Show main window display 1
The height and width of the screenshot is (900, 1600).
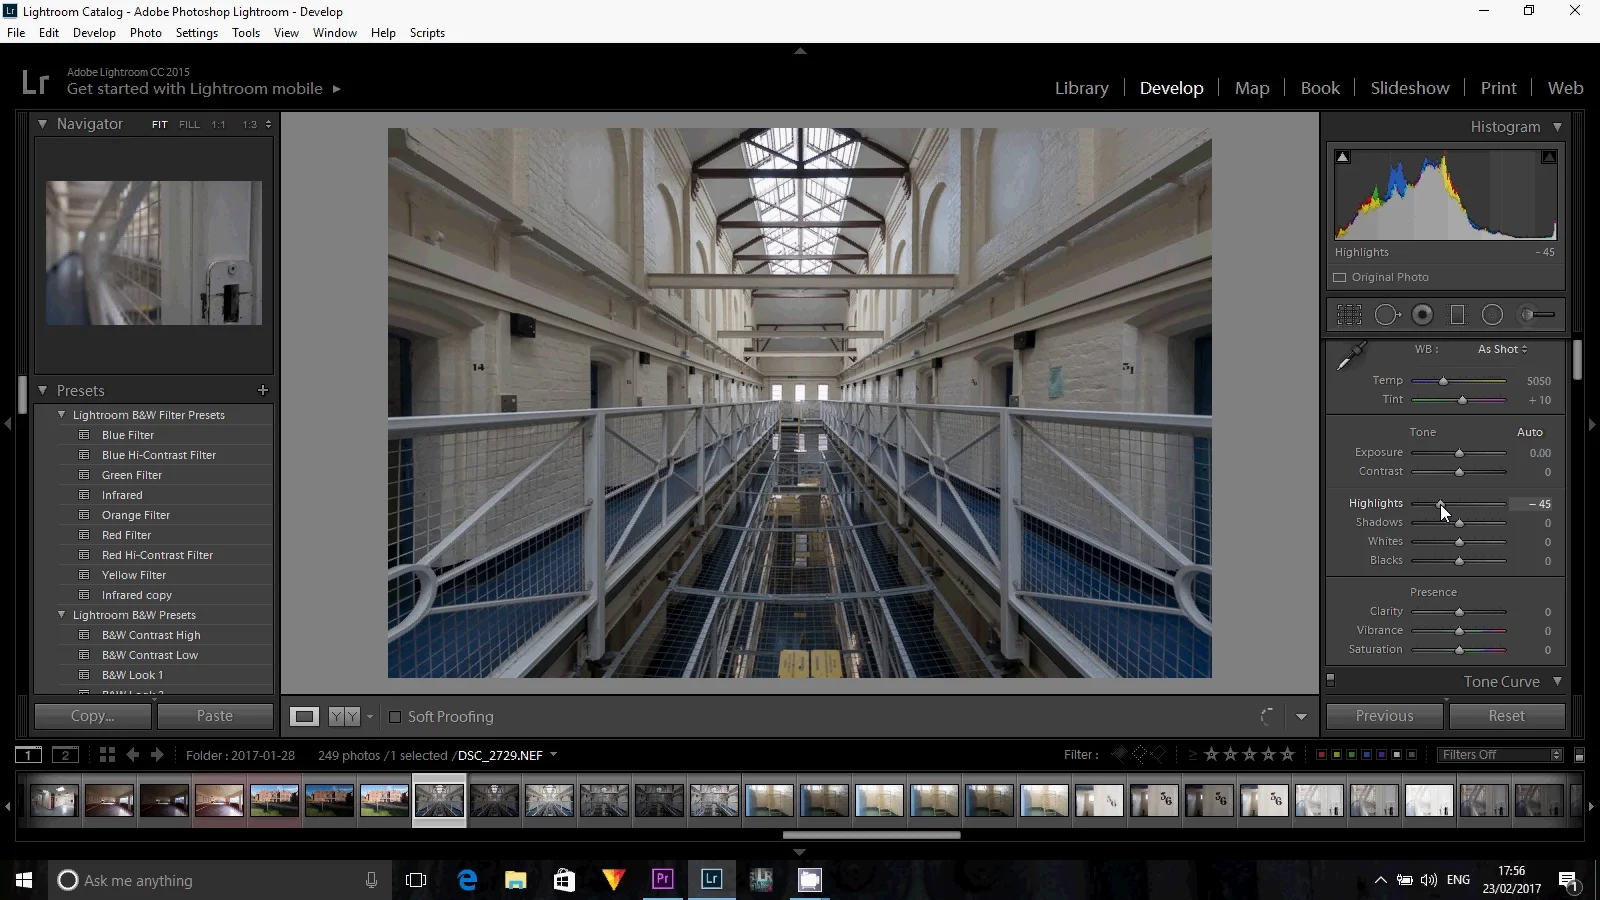point(28,755)
